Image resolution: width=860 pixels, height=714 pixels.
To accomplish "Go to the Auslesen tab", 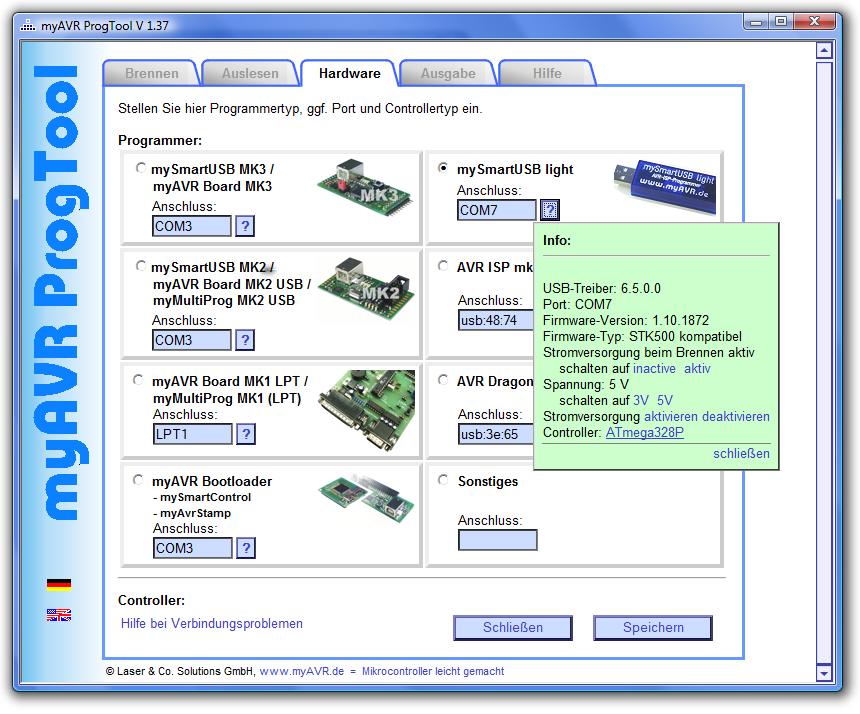I will pyautogui.click(x=250, y=73).
